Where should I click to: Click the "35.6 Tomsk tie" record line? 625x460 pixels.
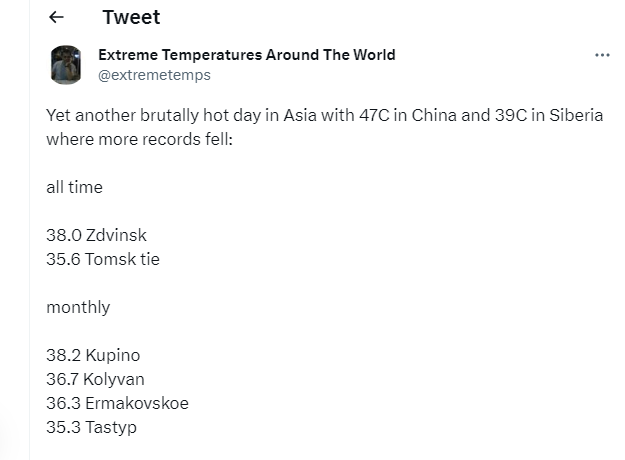[x=102, y=259]
